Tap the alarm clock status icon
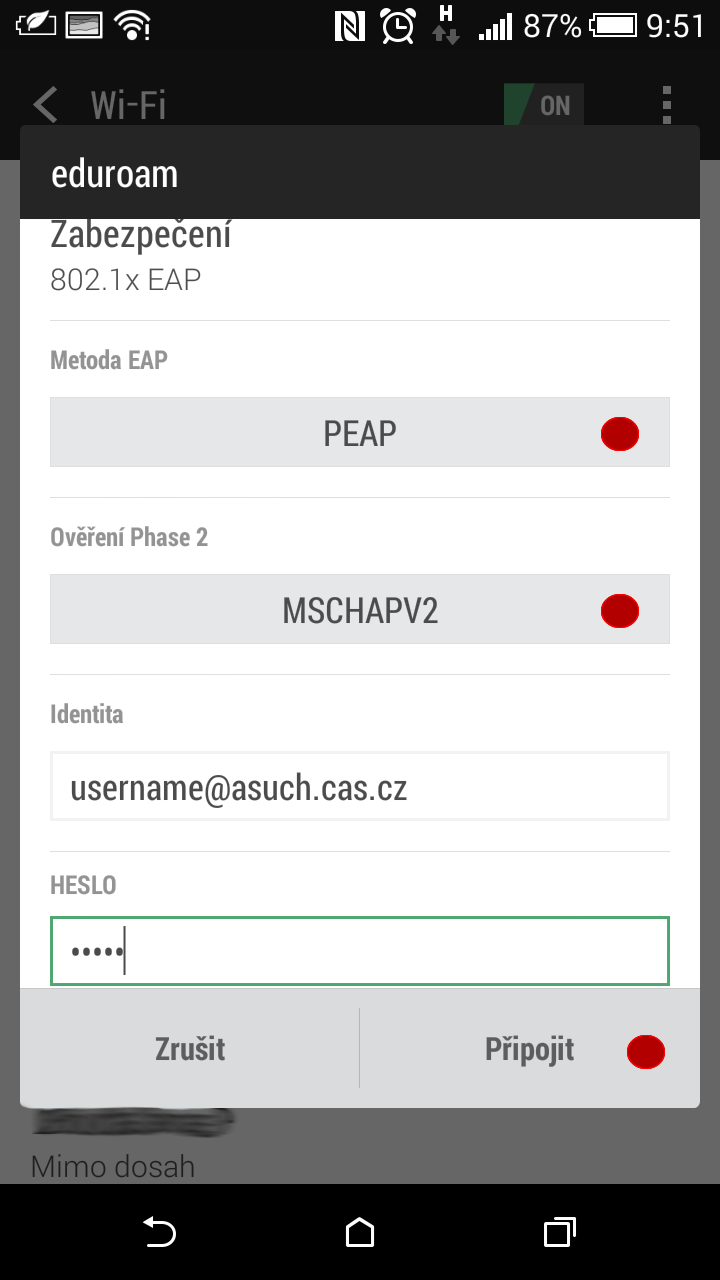The width and height of the screenshot is (720, 1280). [399, 26]
